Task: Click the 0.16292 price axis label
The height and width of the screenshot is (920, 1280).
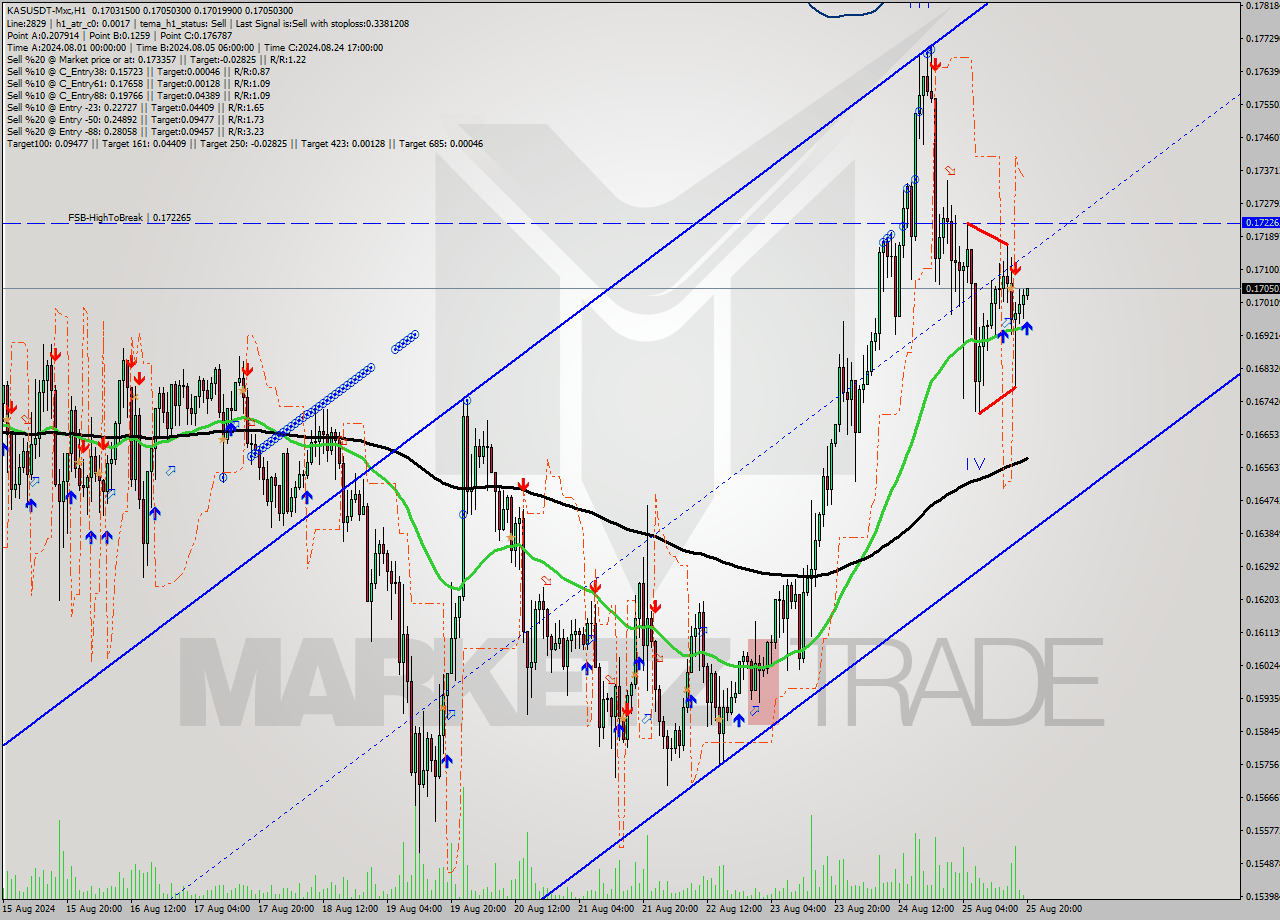Action: pyautogui.click(x=1263, y=566)
